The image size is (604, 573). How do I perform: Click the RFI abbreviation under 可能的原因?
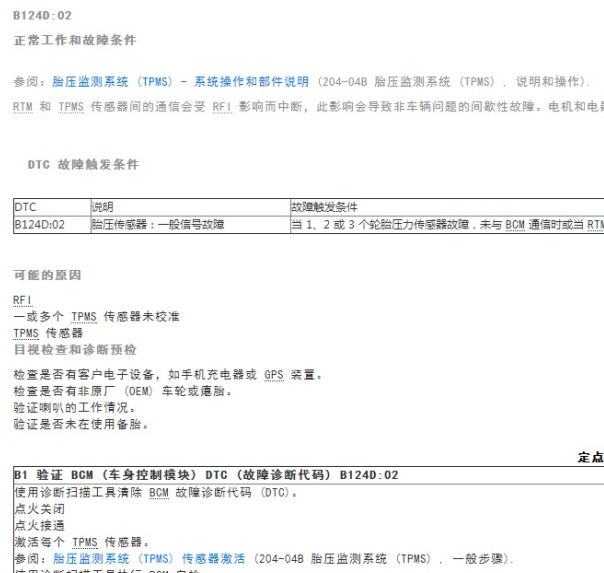[x=22, y=300]
